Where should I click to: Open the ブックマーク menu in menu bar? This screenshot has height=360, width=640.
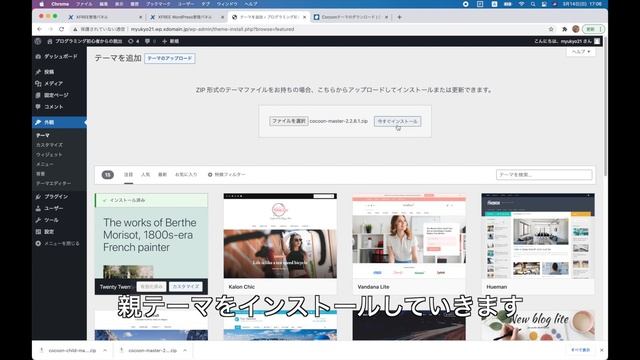[158, 4]
